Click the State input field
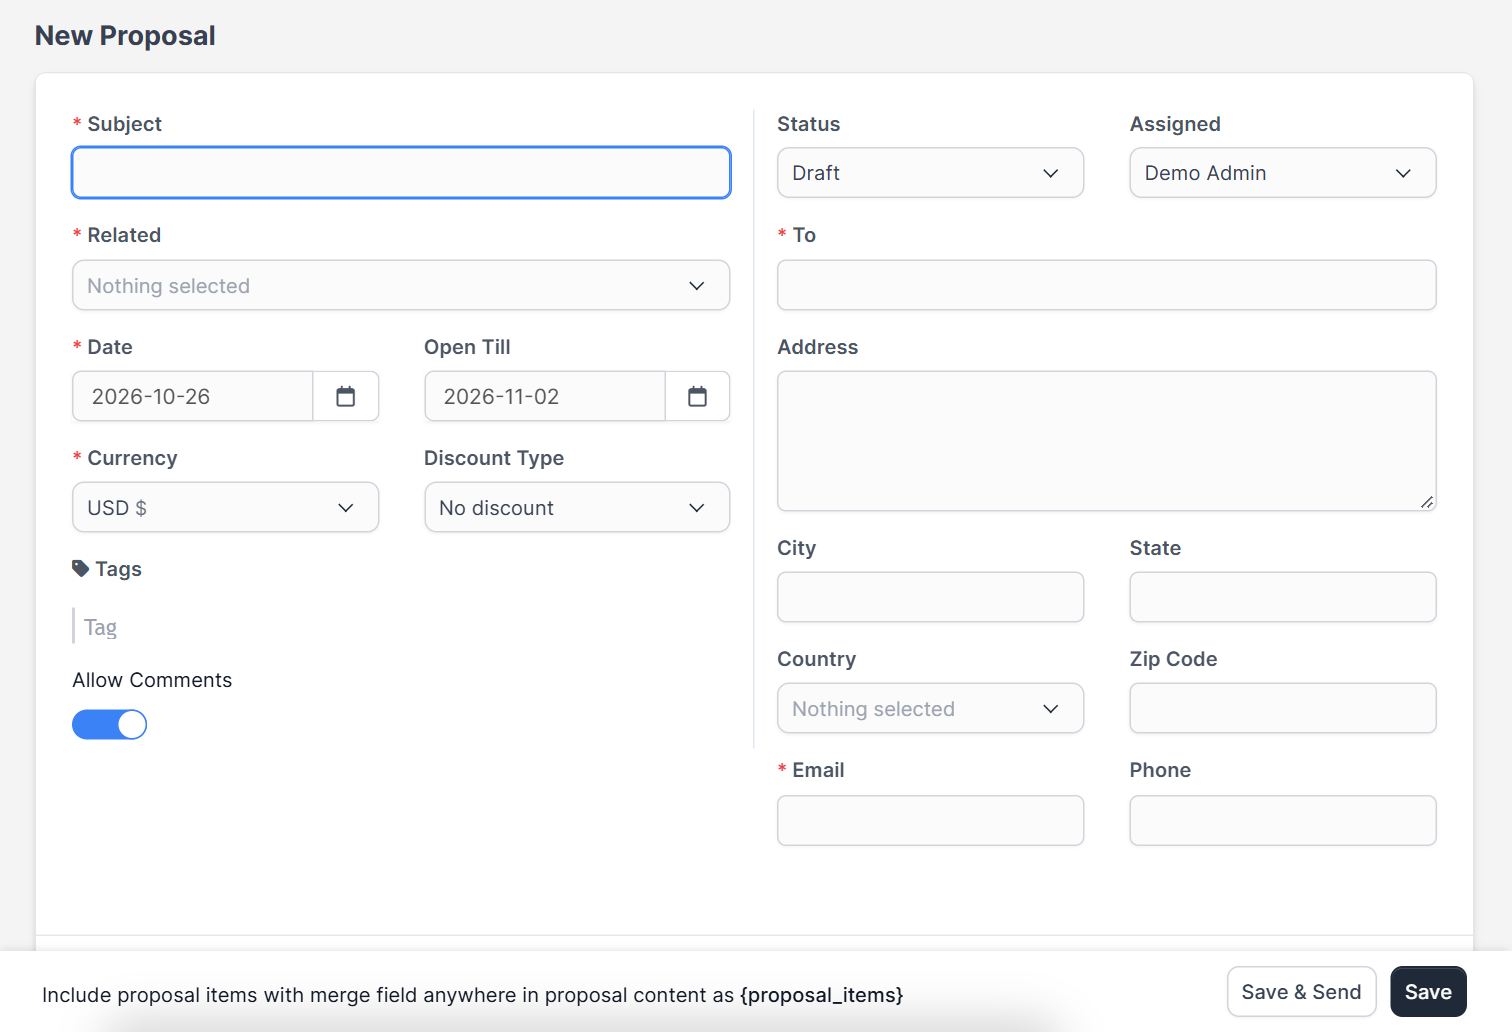This screenshot has width=1512, height=1032. pos(1283,597)
